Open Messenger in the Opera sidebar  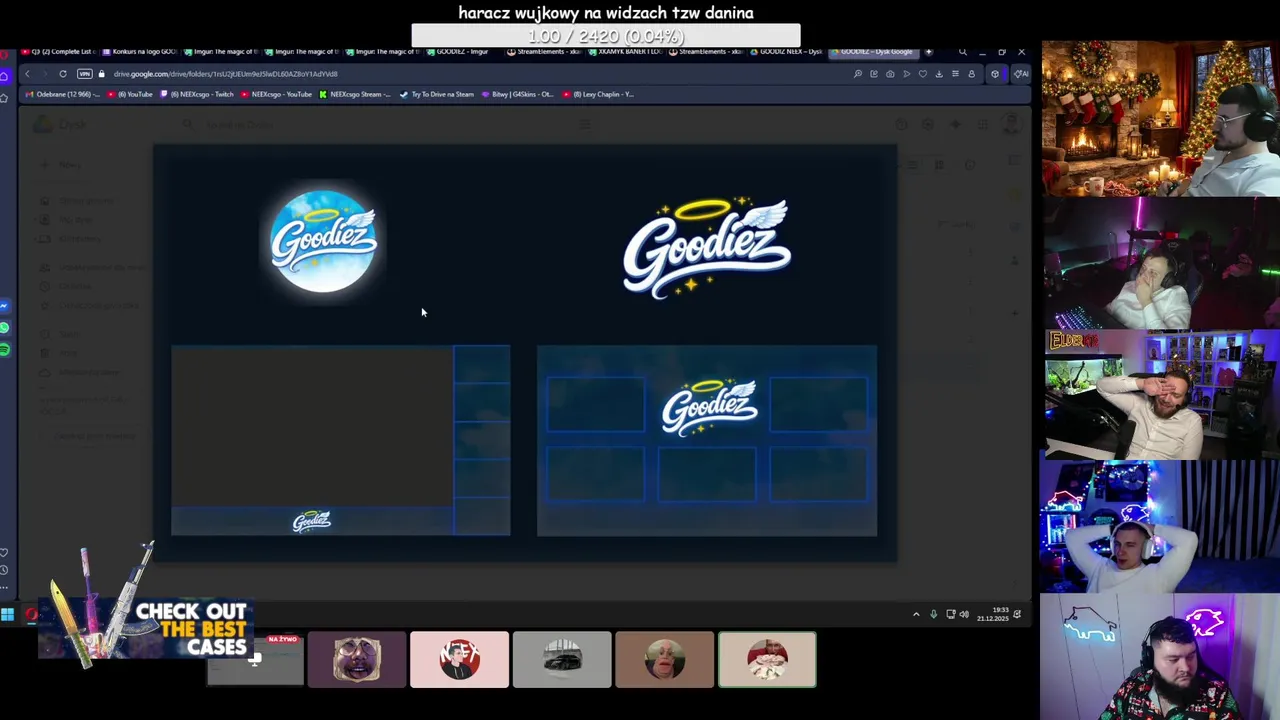click(x=5, y=306)
